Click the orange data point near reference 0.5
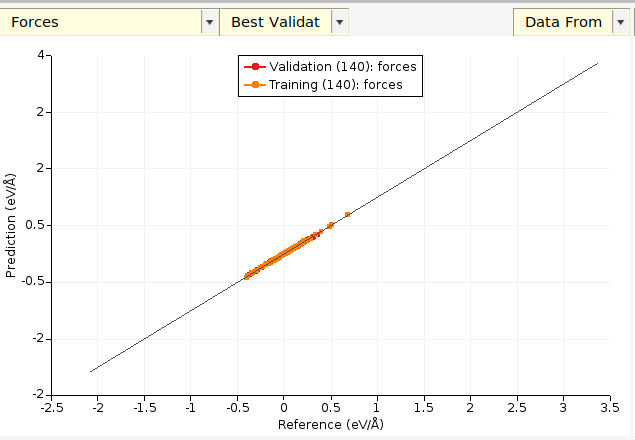The width and height of the screenshot is (635, 440). 330,225
